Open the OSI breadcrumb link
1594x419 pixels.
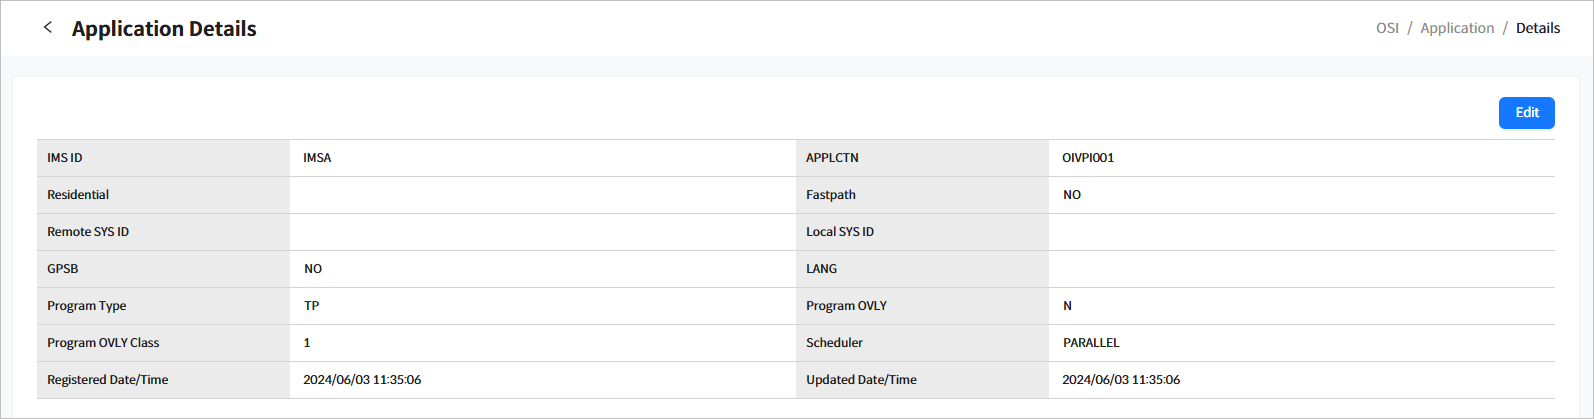(1387, 28)
